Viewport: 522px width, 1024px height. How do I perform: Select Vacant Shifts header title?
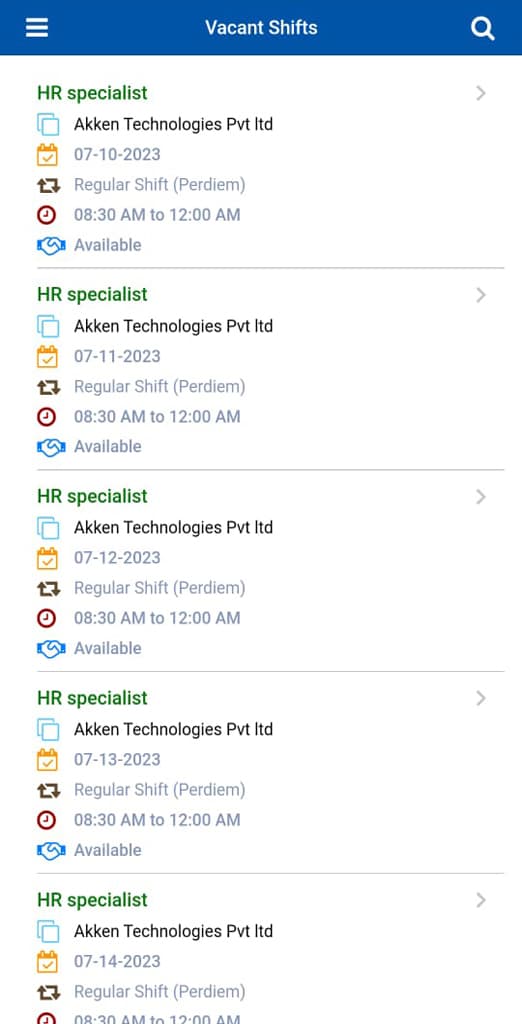[x=261, y=27]
